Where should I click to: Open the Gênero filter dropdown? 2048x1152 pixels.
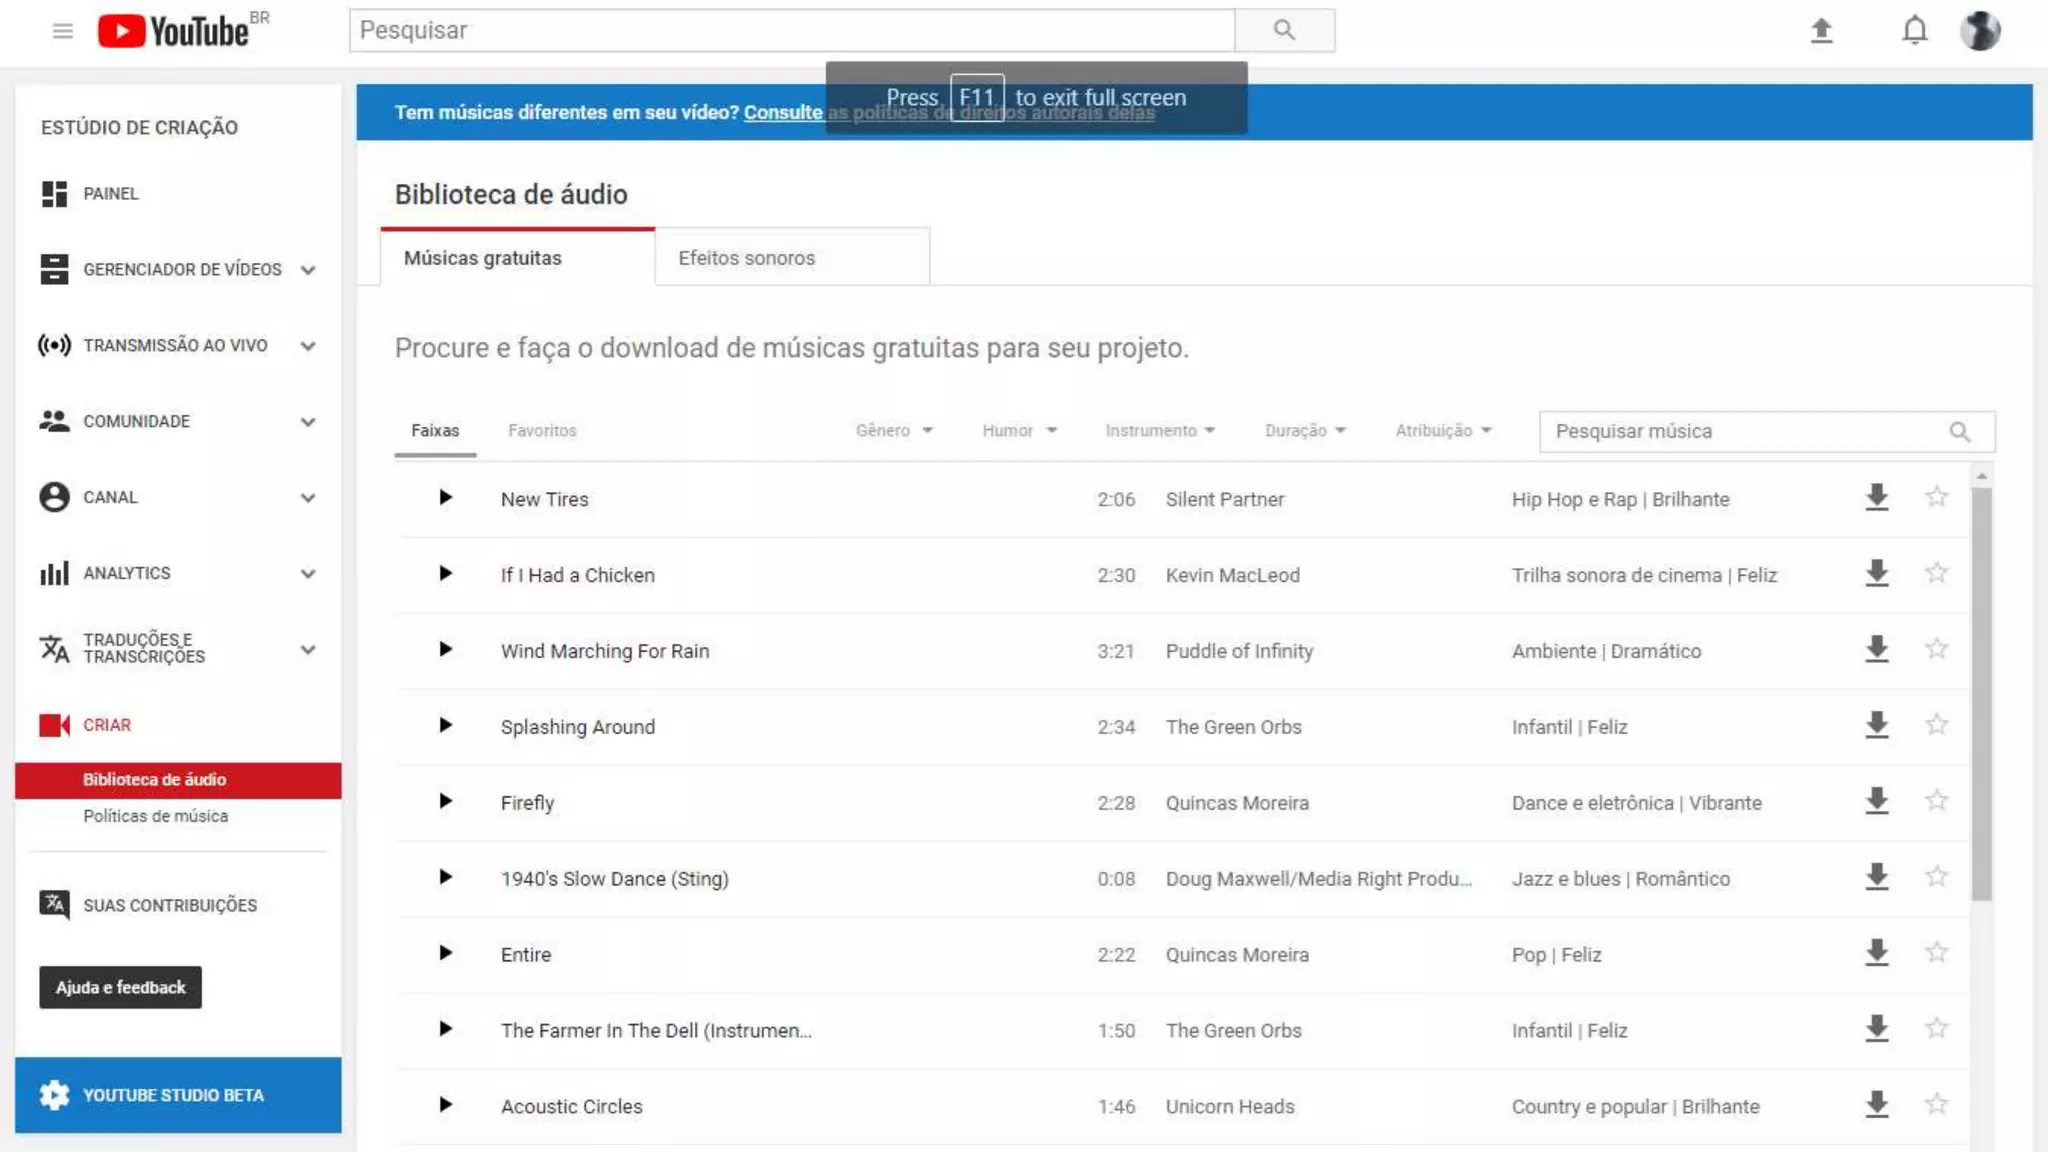pos(893,431)
